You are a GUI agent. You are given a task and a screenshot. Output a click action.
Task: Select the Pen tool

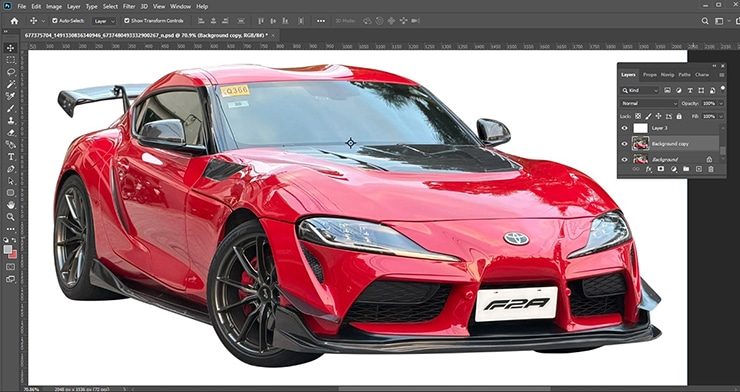coord(10,169)
